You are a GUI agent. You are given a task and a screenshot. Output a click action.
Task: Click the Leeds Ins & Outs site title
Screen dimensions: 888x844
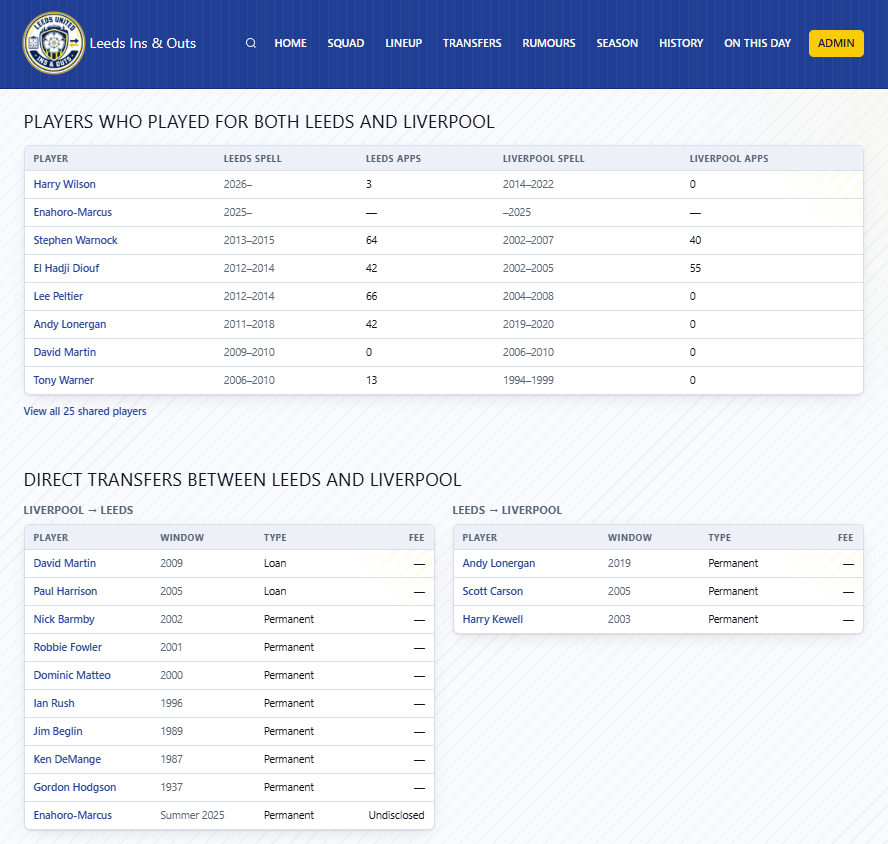143,43
